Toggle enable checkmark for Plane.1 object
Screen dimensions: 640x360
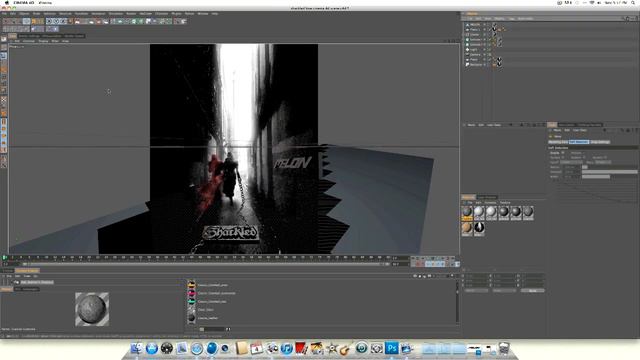pyautogui.click(x=490, y=29)
